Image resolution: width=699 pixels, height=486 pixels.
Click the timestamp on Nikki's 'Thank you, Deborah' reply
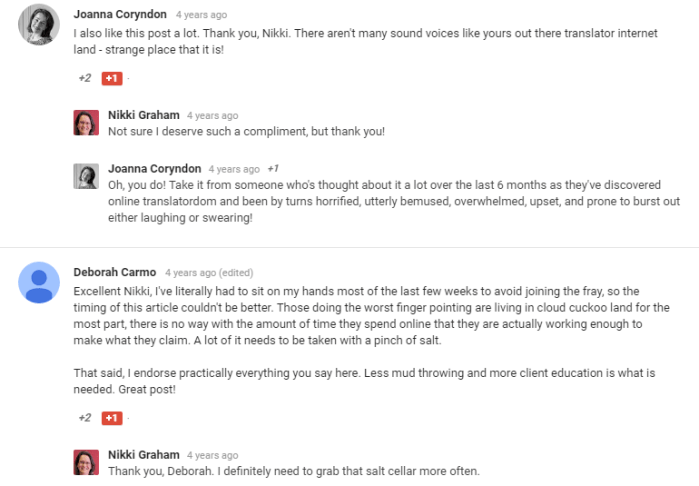coord(212,456)
